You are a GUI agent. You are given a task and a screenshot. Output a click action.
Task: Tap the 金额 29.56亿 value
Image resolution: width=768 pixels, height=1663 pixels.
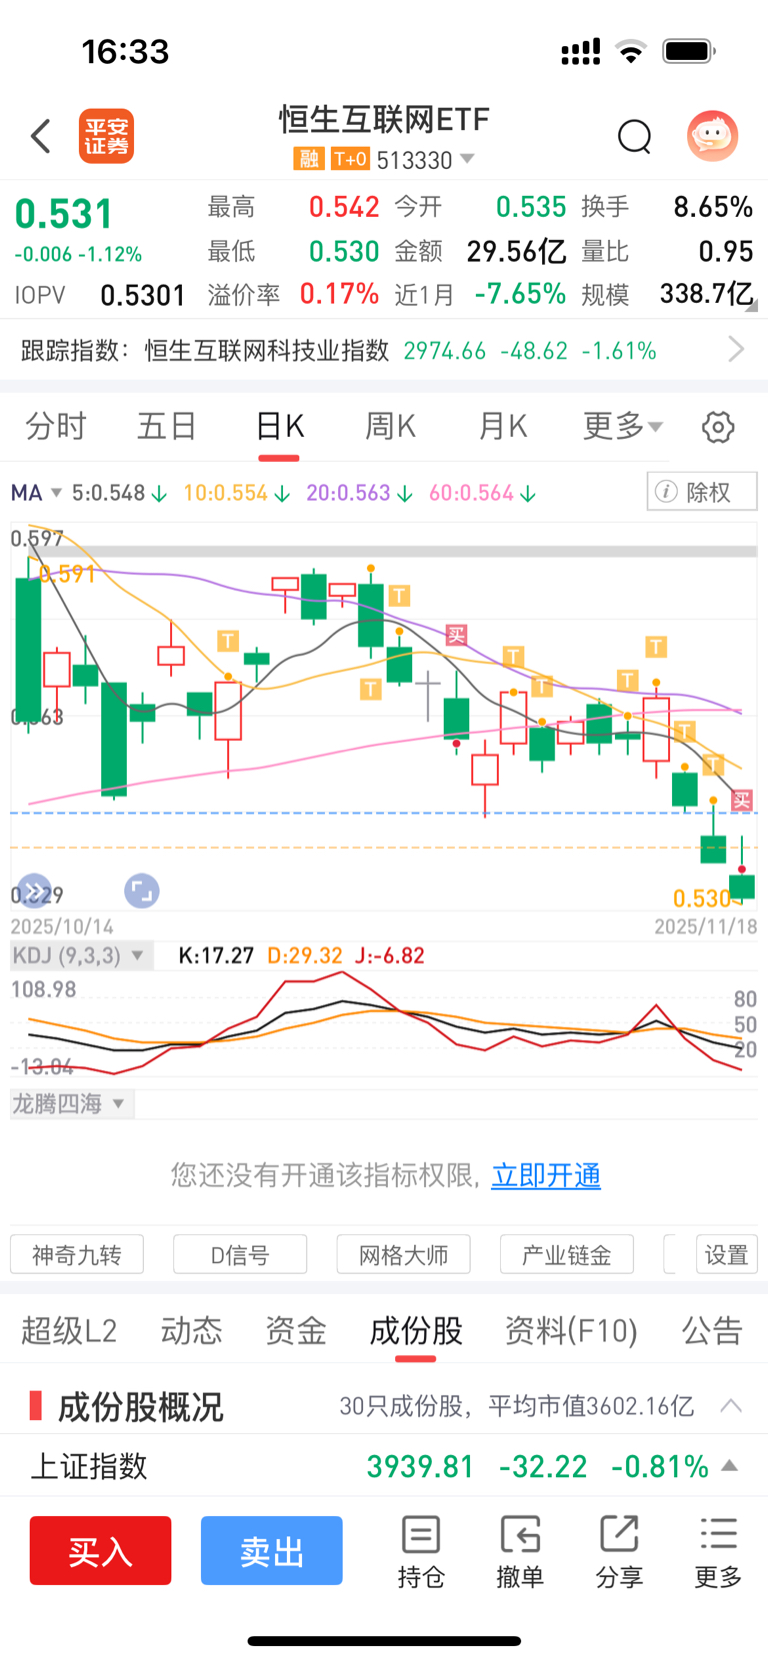517,251
